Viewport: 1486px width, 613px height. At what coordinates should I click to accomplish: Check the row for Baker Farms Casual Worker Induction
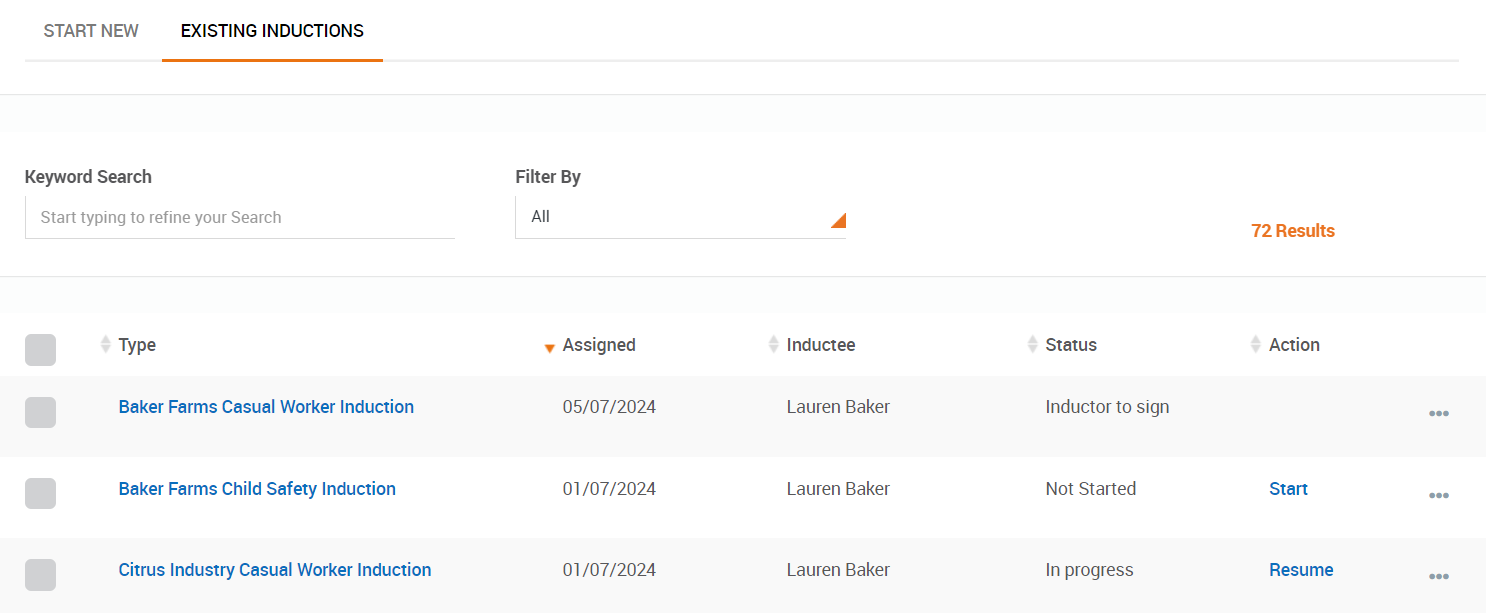tap(40, 412)
